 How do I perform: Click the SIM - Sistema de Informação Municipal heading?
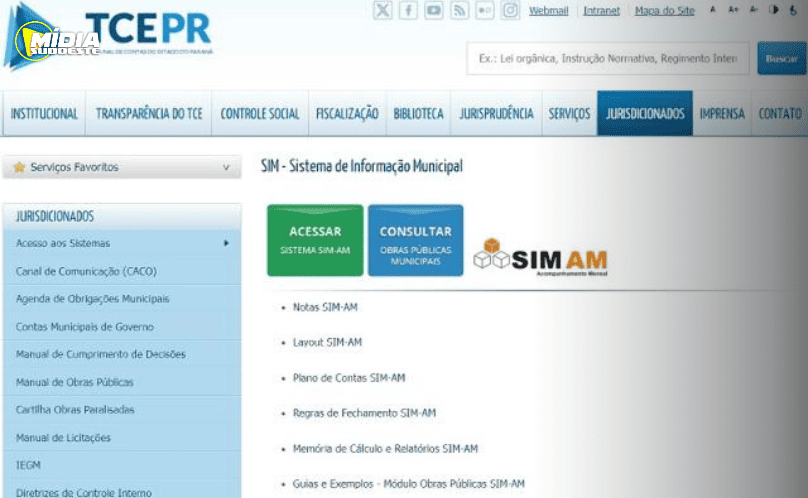click(x=361, y=166)
